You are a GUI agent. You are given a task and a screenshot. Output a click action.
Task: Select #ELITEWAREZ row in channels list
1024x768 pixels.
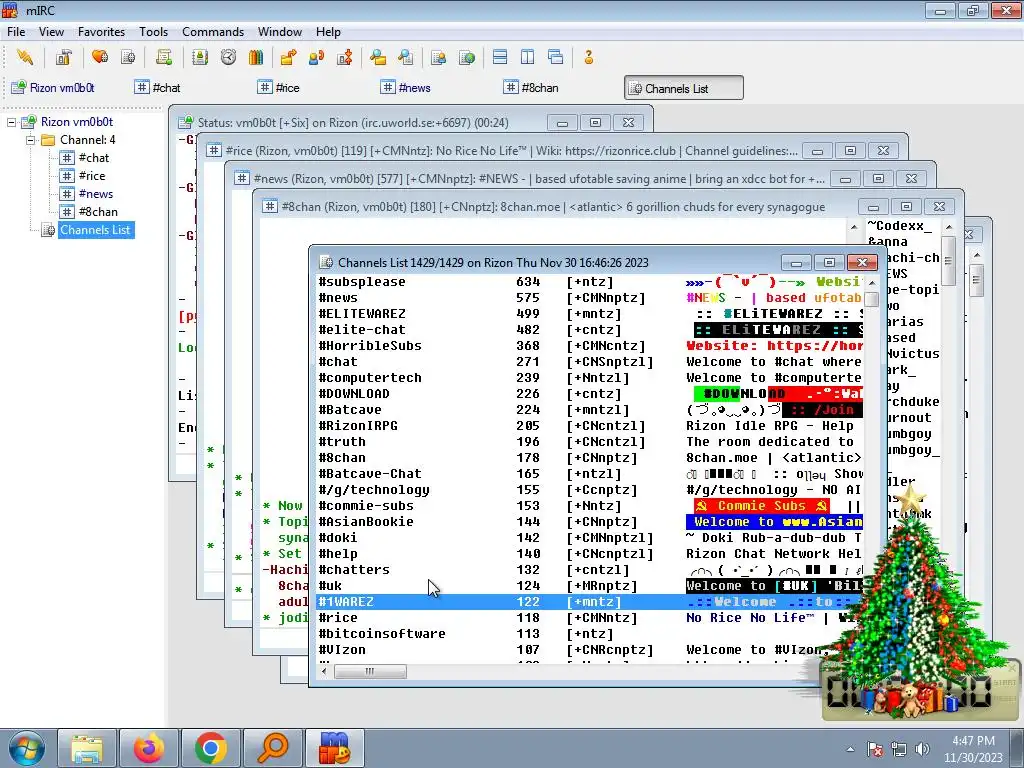pos(590,313)
